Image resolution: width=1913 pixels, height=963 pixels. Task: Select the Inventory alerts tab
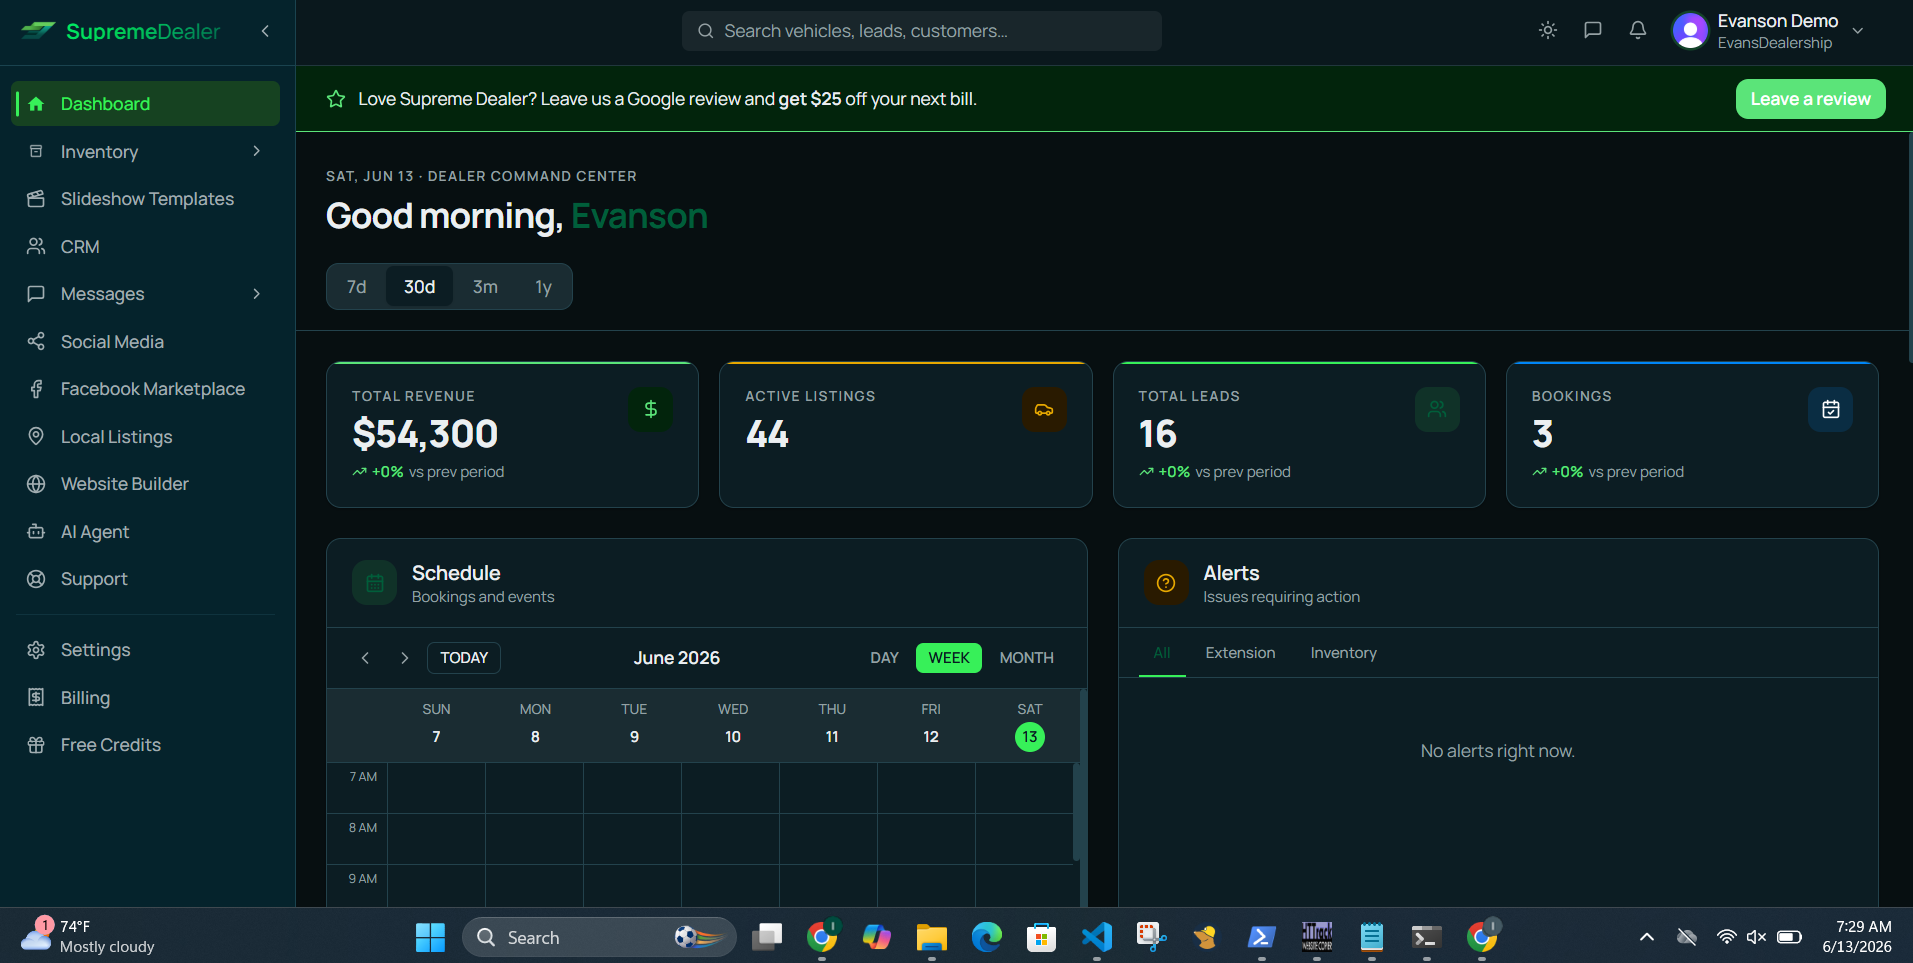pos(1343,653)
